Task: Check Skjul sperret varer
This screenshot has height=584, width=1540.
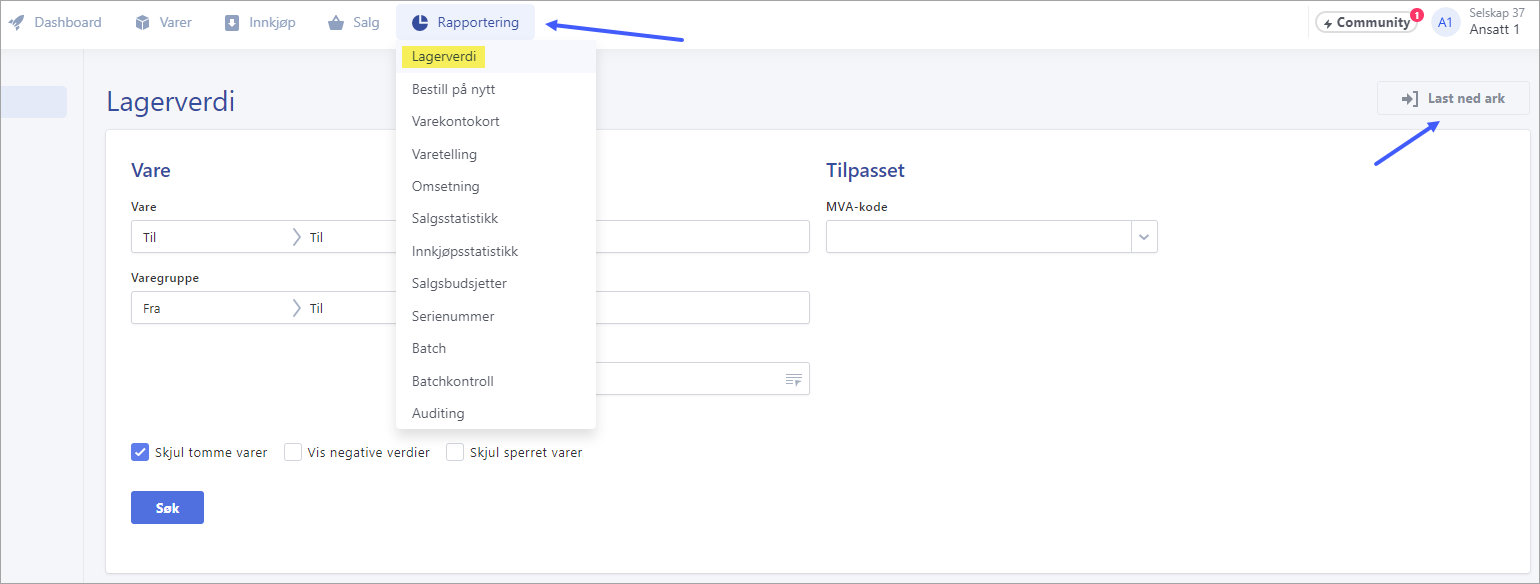Action: pyautogui.click(x=455, y=452)
